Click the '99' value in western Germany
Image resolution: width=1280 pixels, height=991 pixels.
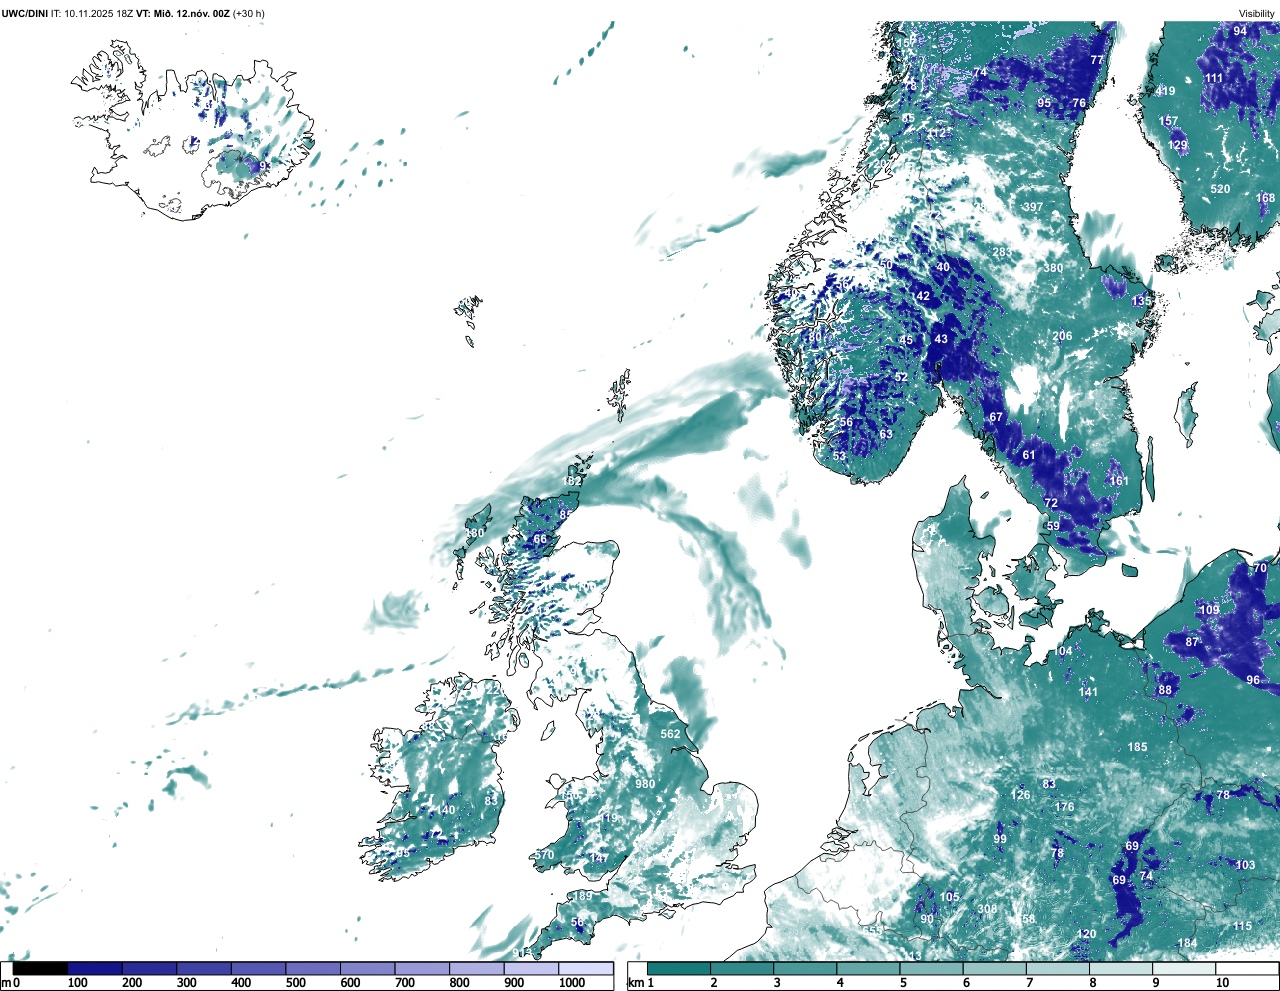[x=1000, y=839]
